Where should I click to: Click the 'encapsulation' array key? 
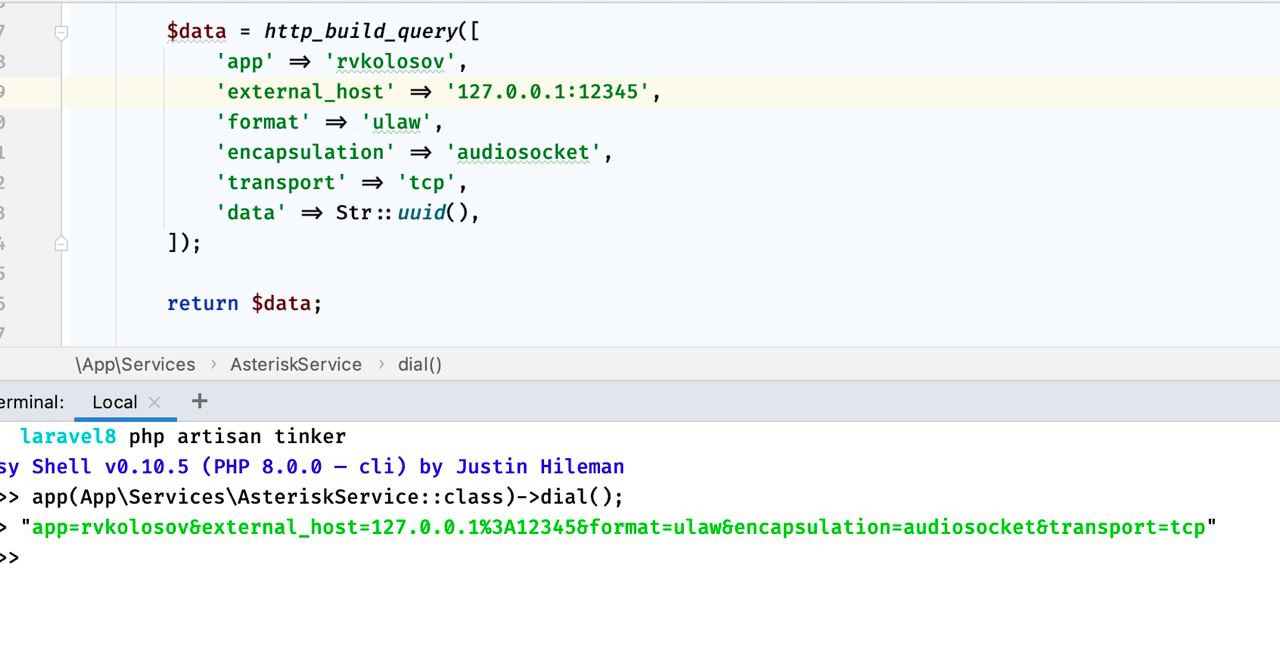(306, 152)
